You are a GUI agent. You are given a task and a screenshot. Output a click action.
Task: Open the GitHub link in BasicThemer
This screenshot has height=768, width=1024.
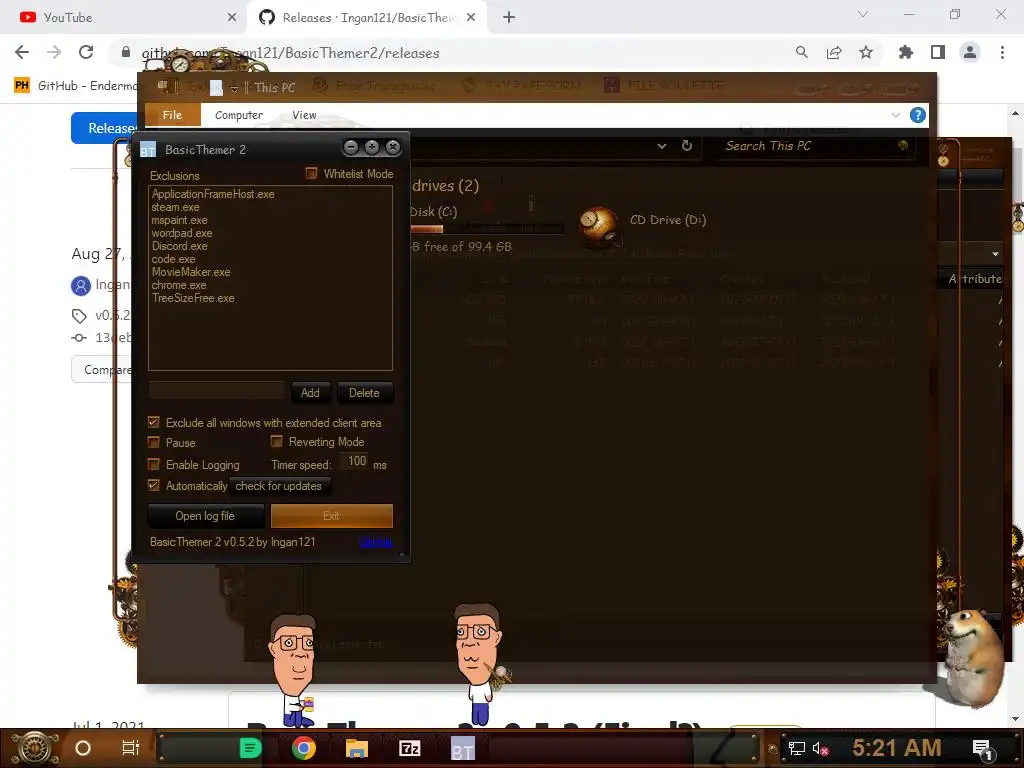point(375,542)
